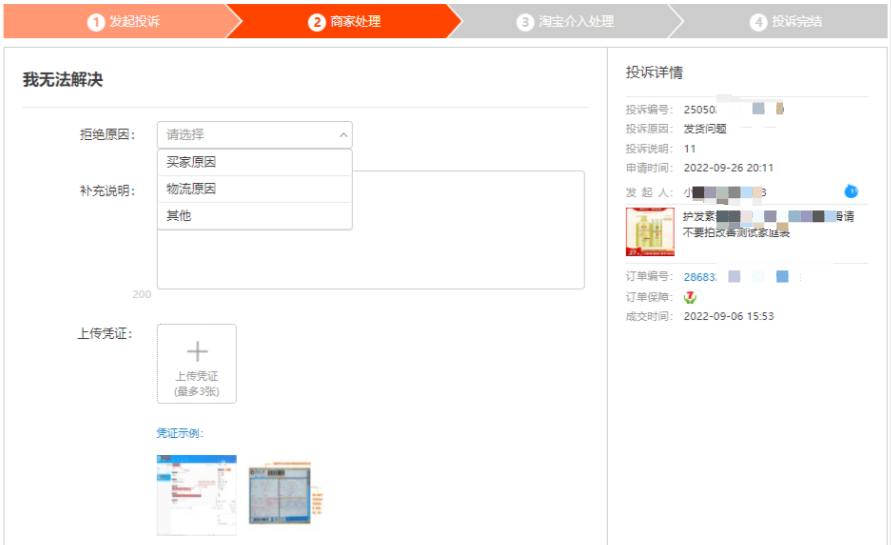Click the 请选择 placeholder in 拒绝原因 box
The height and width of the screenshot is (545, 891).
pyautogui.click(x=186, y=135)
